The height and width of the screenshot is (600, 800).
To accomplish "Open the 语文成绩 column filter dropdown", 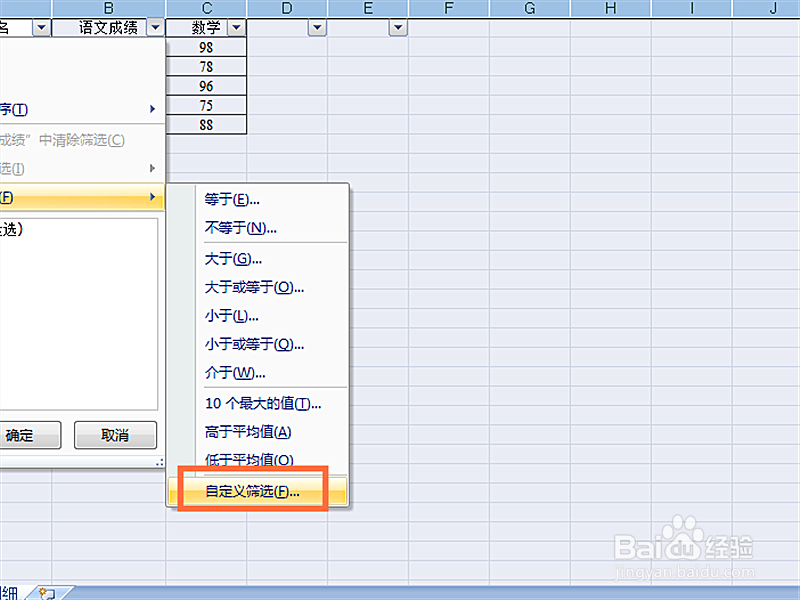I will click(x=155, y=27).
